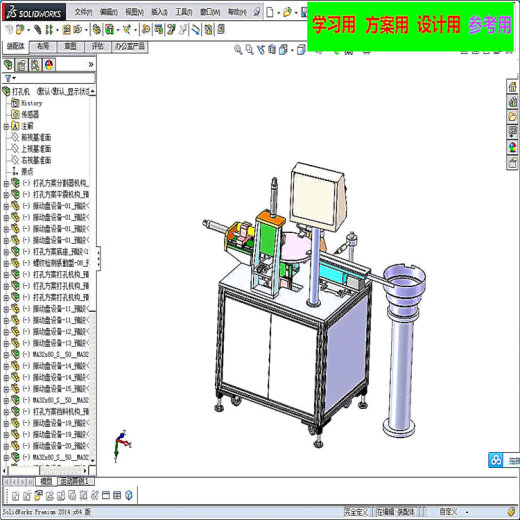
Task: Click the Show Hidden Components icon
Action: 96,30
